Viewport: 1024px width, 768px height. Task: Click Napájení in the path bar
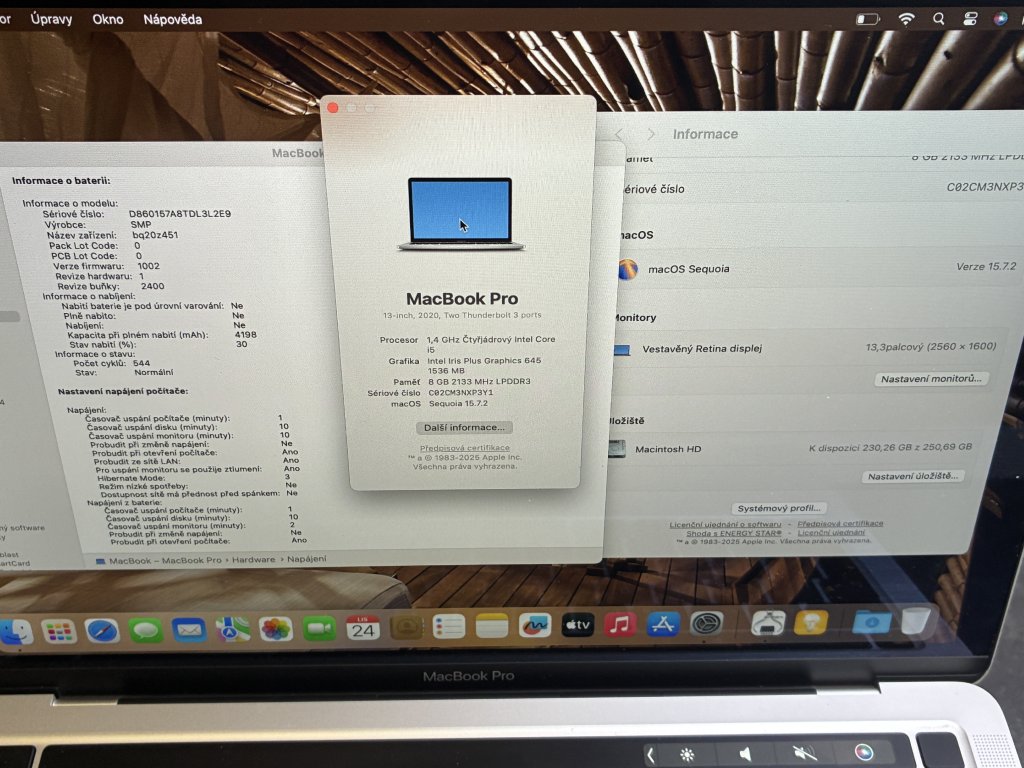coord(307,559)
